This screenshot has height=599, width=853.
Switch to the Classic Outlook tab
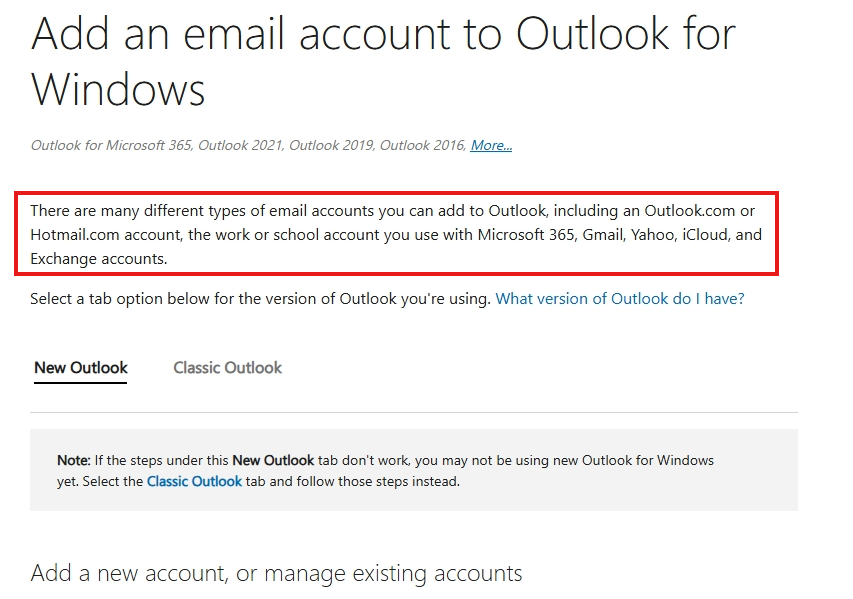(x=227, y=368)
